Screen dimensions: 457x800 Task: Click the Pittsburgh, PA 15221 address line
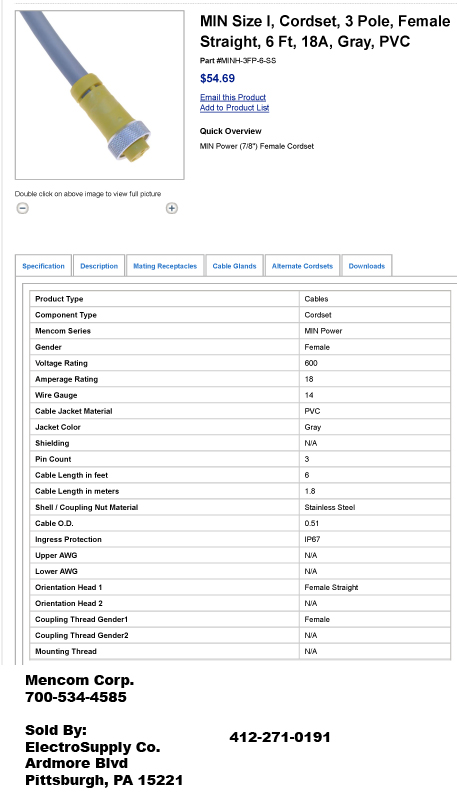104,780
